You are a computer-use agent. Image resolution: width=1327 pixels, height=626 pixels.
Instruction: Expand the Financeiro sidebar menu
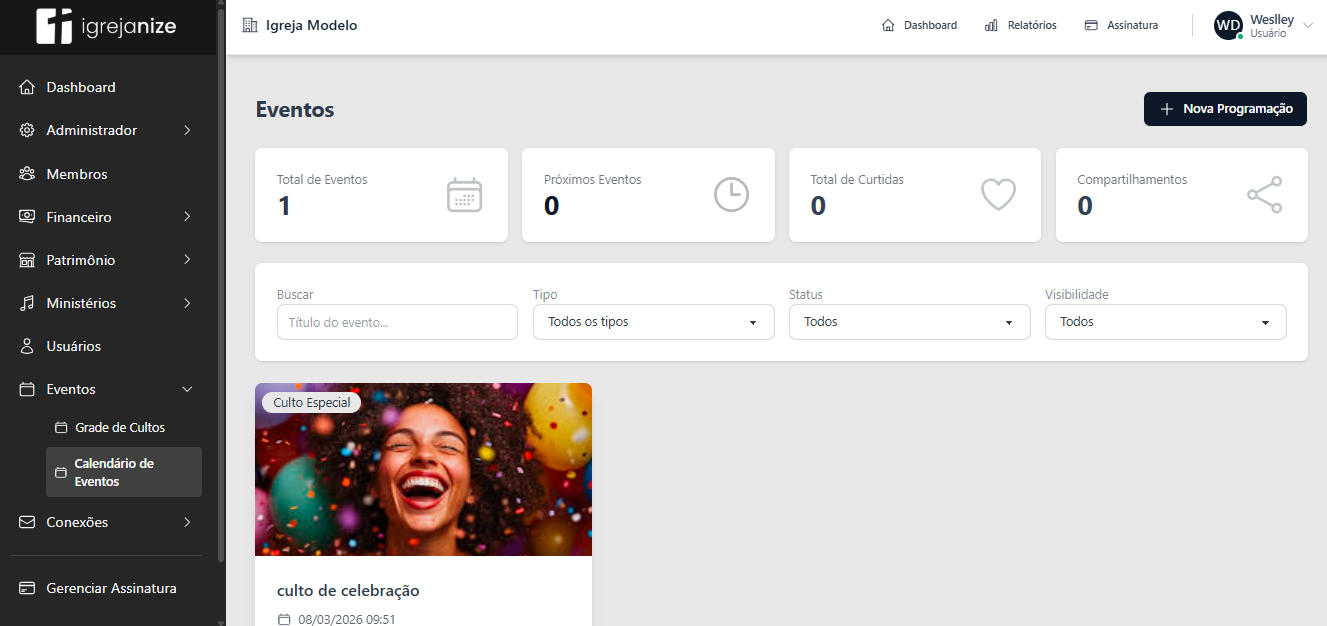coord(107,217)
